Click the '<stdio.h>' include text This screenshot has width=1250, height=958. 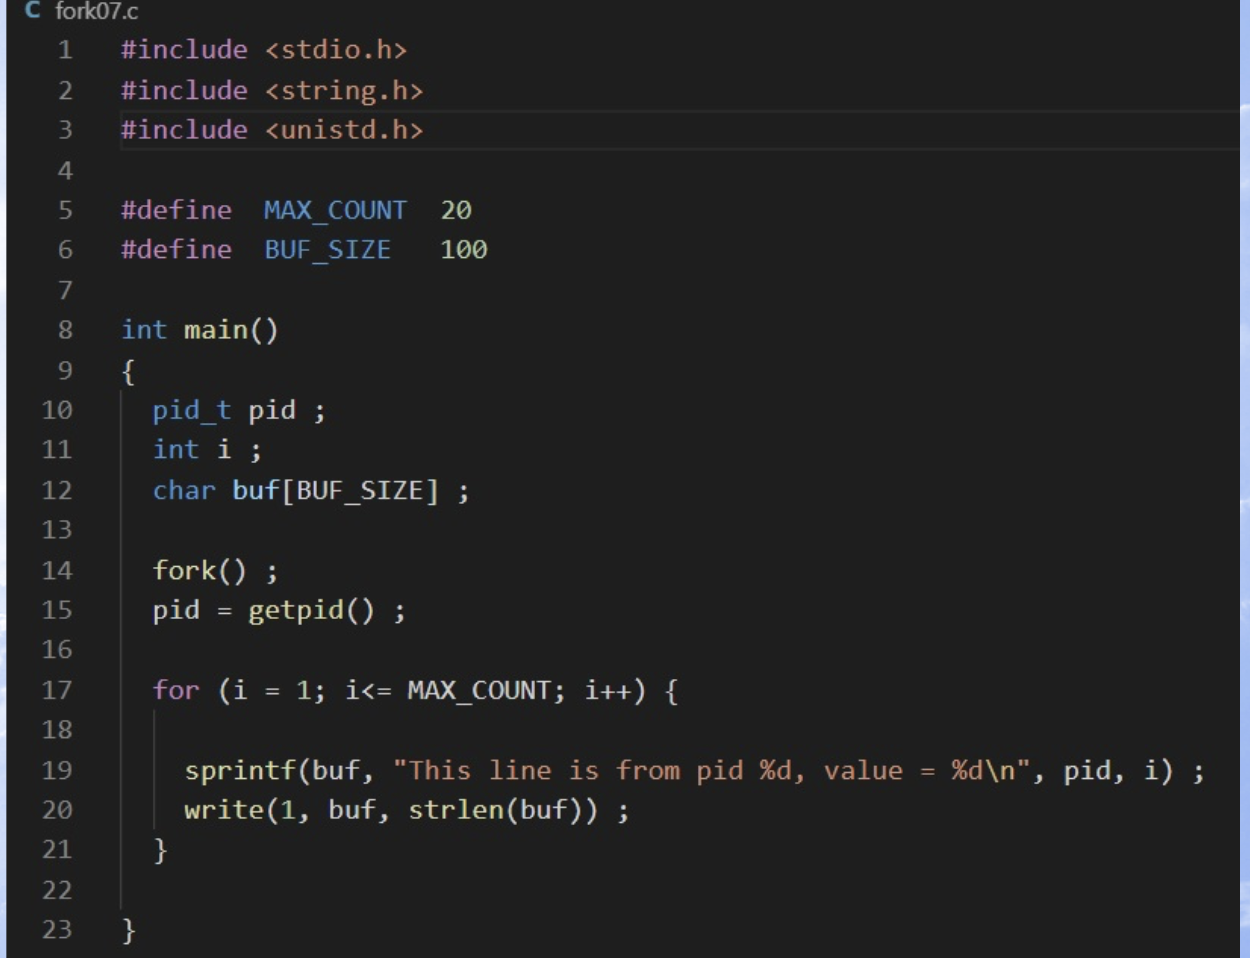[336, 50]
